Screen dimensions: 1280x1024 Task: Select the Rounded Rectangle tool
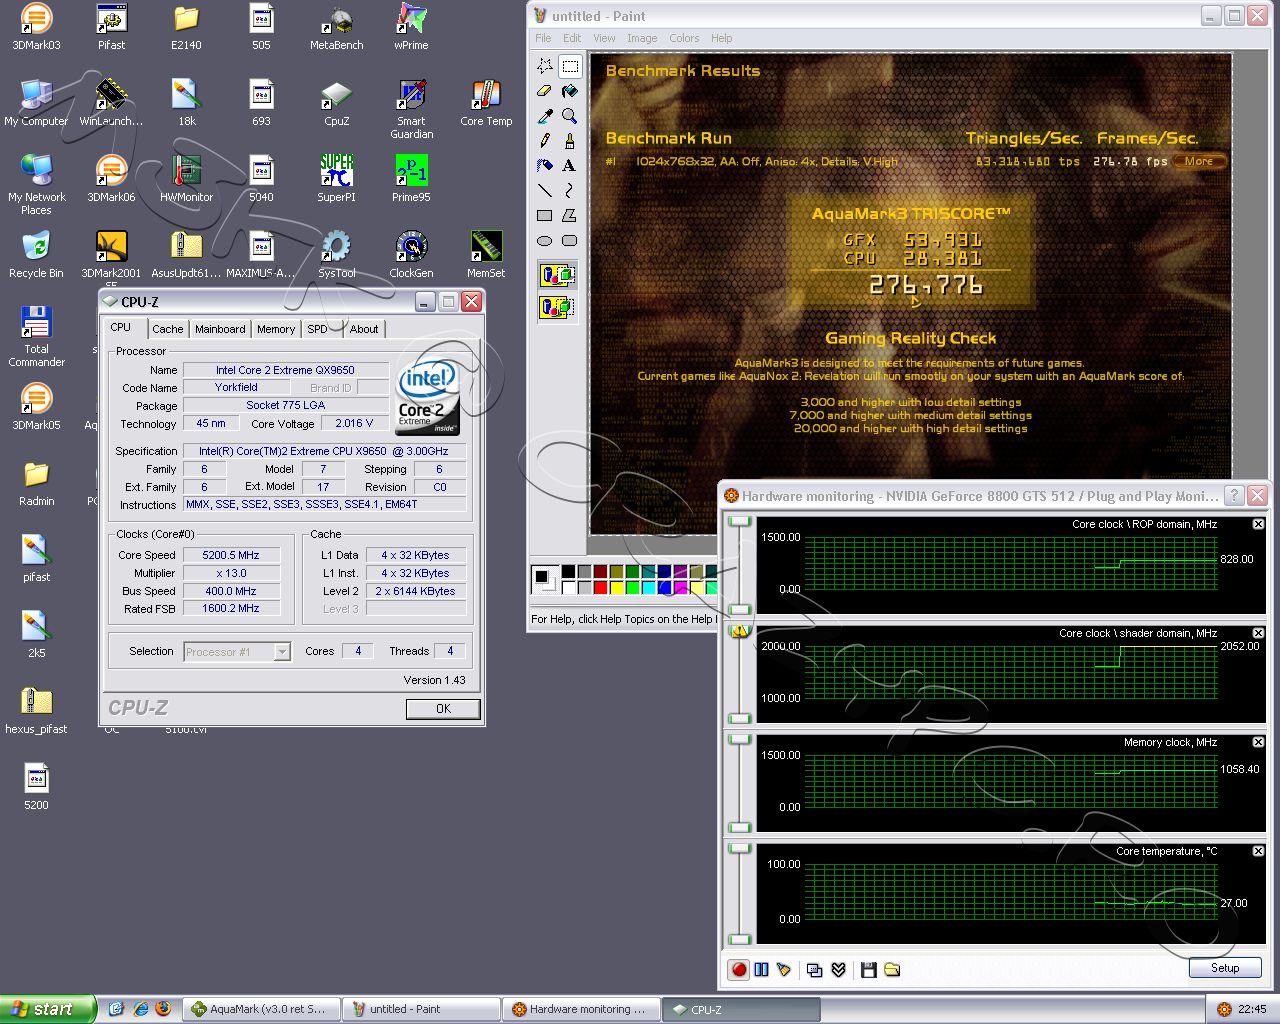[x=570, y=240]
